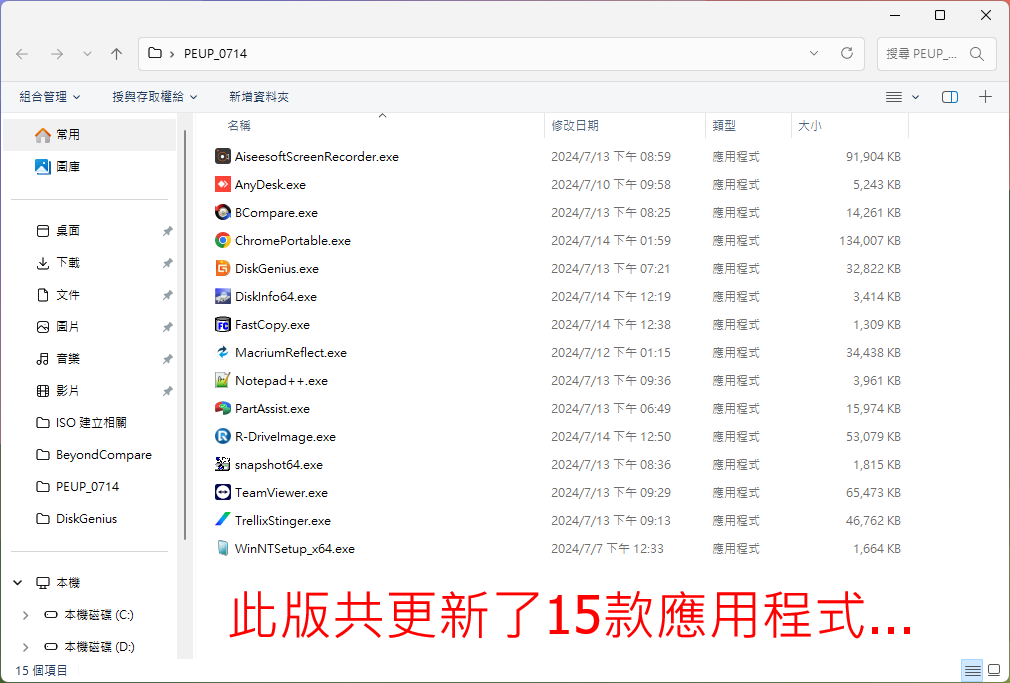Viewport: 1010px width, 683px height.
Task: Click the address bar folder chevron
Action: tap(172, 54)
